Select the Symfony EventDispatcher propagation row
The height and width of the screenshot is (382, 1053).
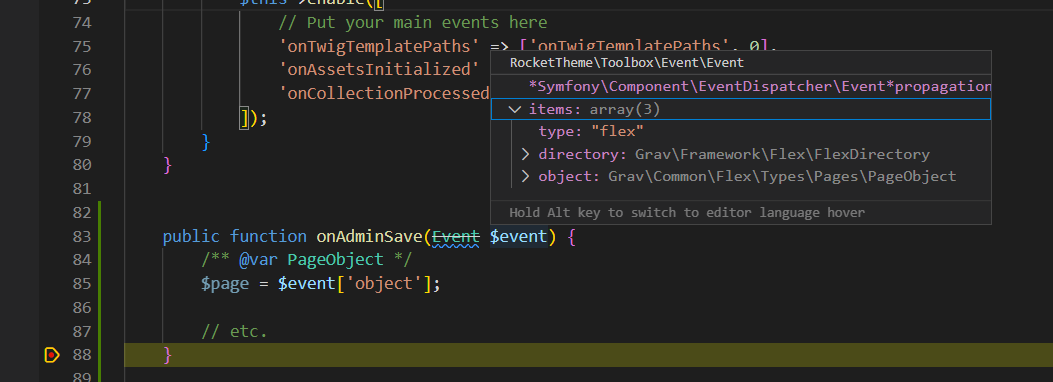[x=741, y=87]
